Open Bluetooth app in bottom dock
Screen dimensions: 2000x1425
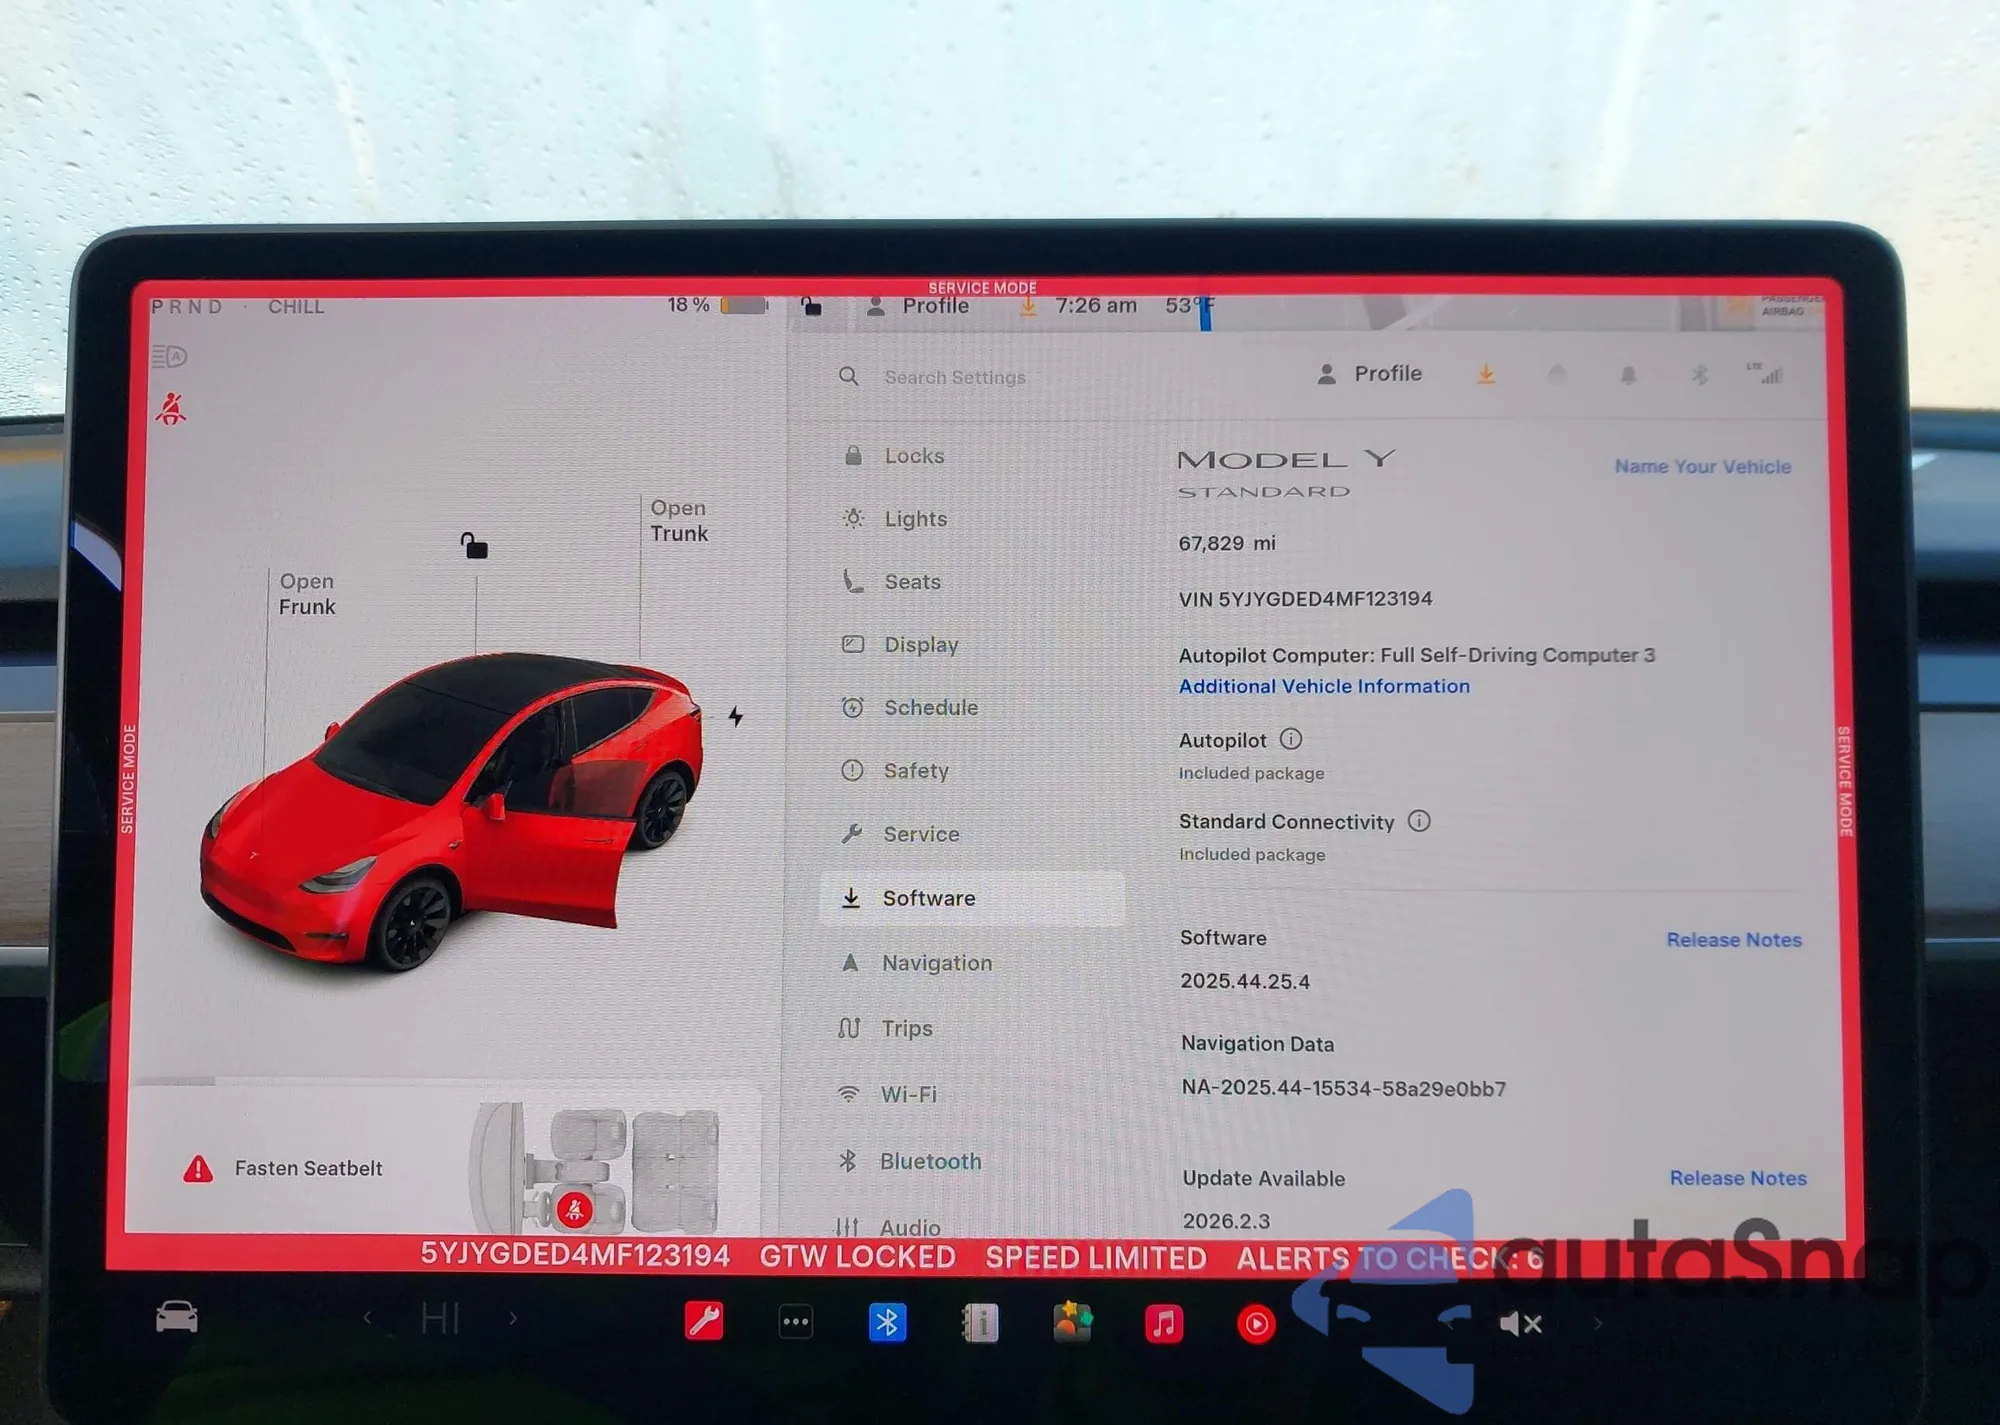pyautogui.click(x=887, y=1323)
